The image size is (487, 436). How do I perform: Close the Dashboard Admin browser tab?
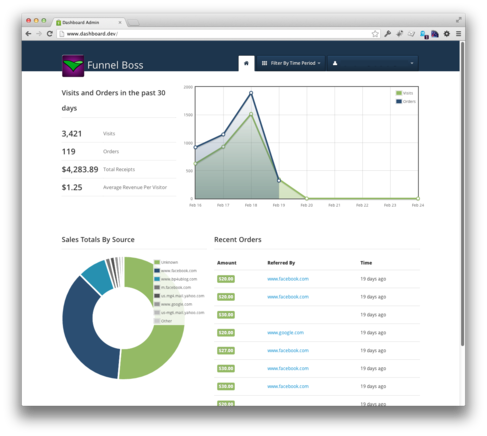[120, 22]
